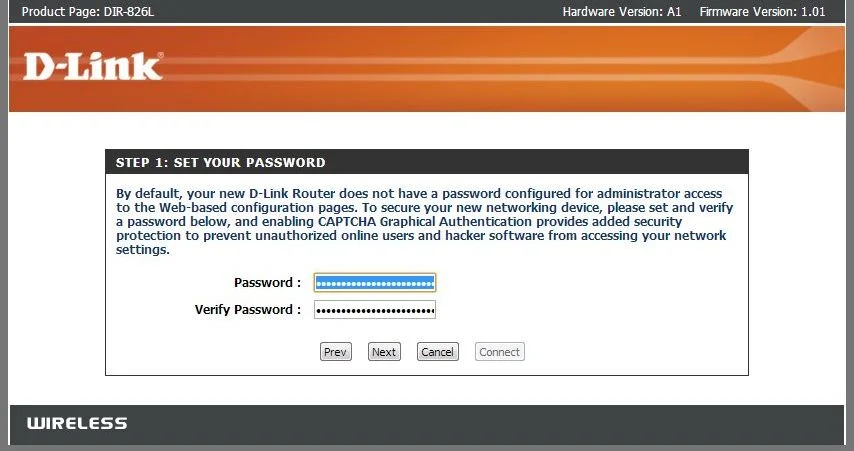854x451 pixels.
Task: Click the 'By default' opening sentence
Action: [x=419, y=194]
